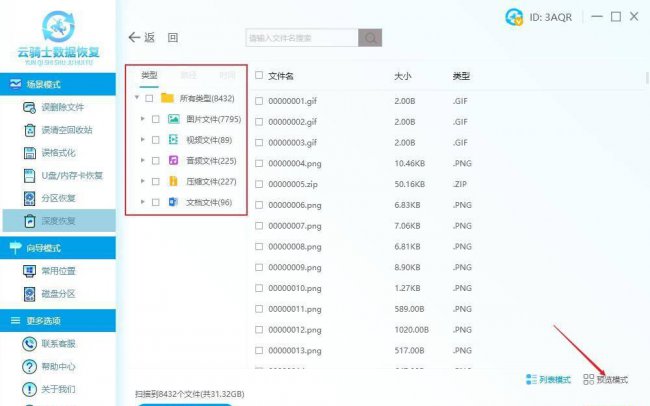Tick the 压缩文件(227) checkbox
Viewport: 650px width, 406px height.
point(155,181)
